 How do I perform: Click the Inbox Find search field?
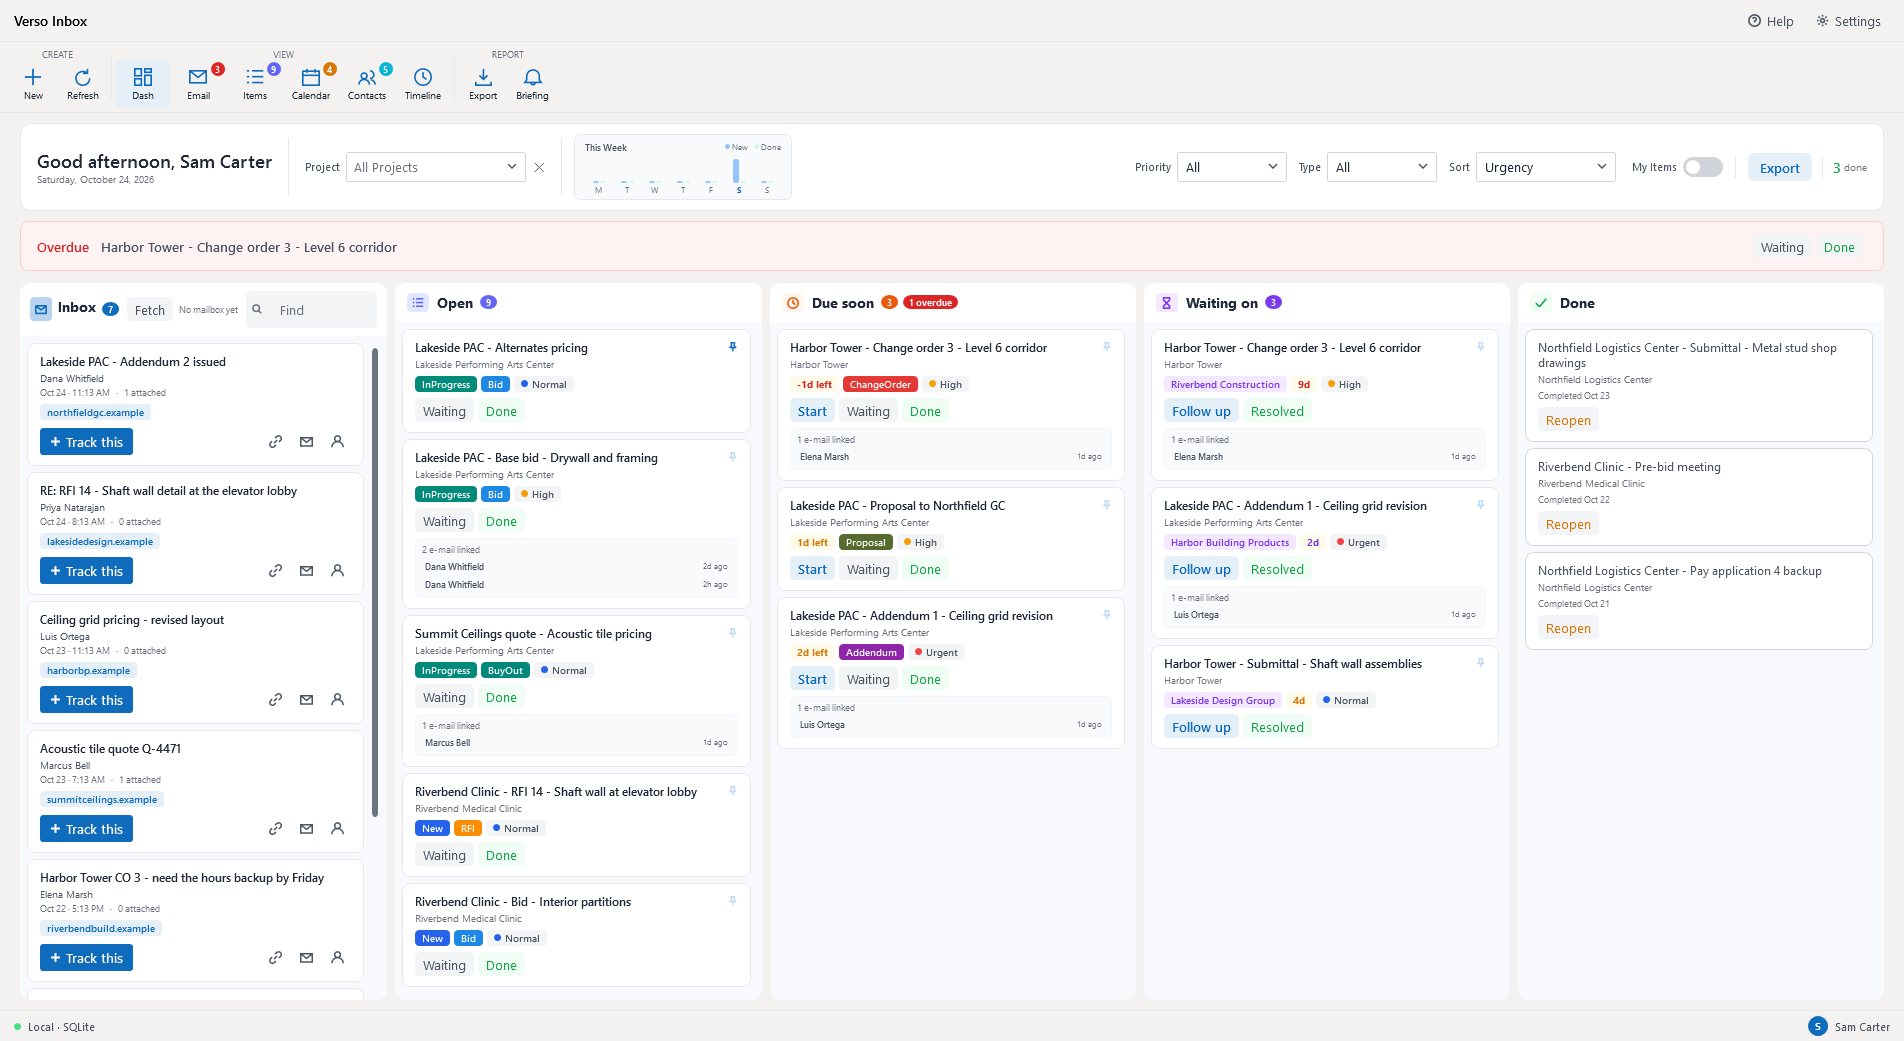312,310
